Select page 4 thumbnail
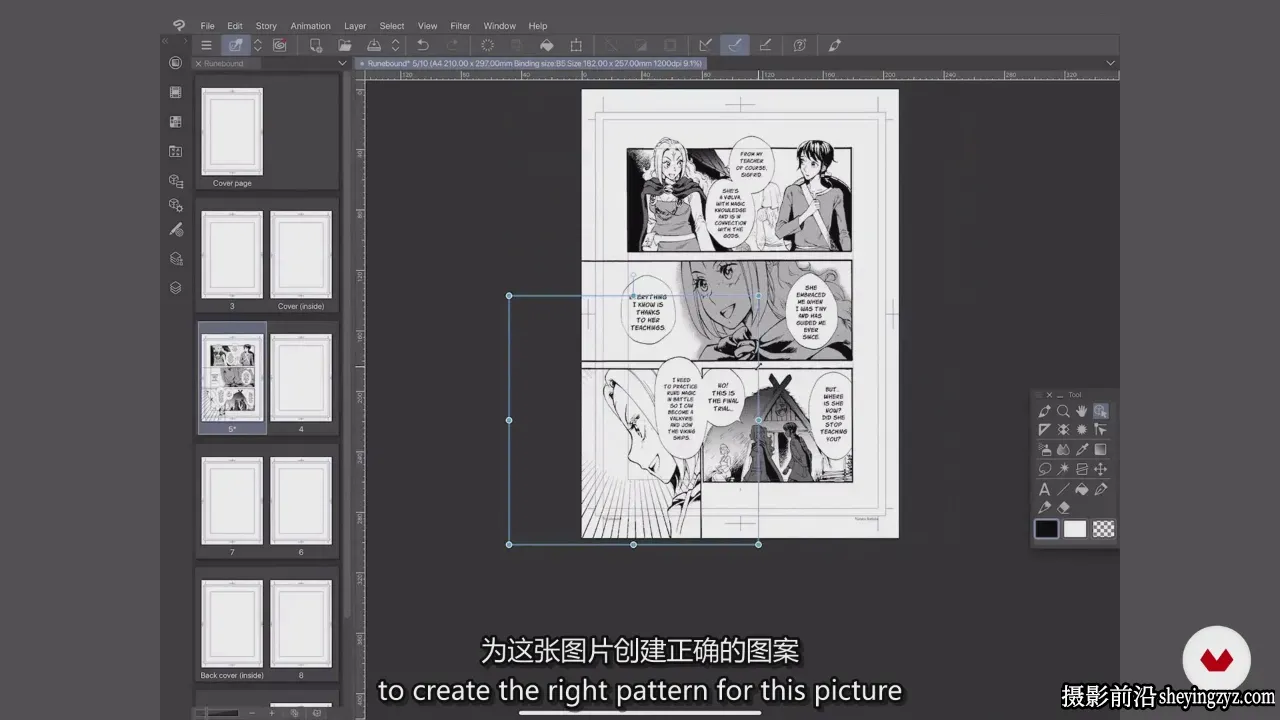 (x=301, y=378)
